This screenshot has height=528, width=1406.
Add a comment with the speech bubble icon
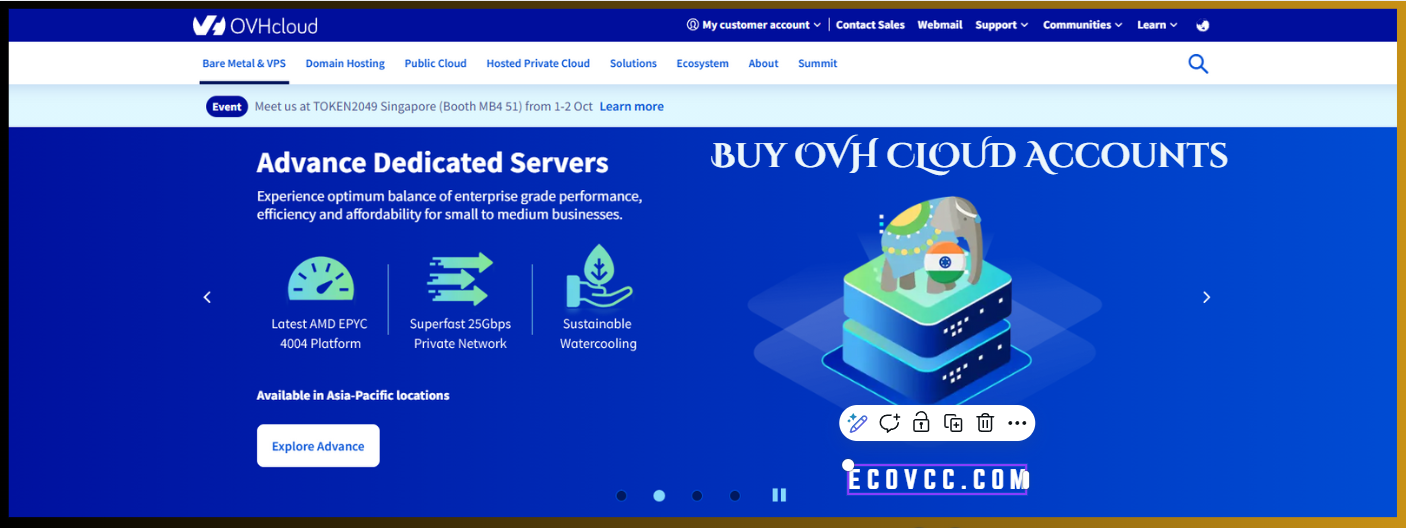tap(889, 423)
